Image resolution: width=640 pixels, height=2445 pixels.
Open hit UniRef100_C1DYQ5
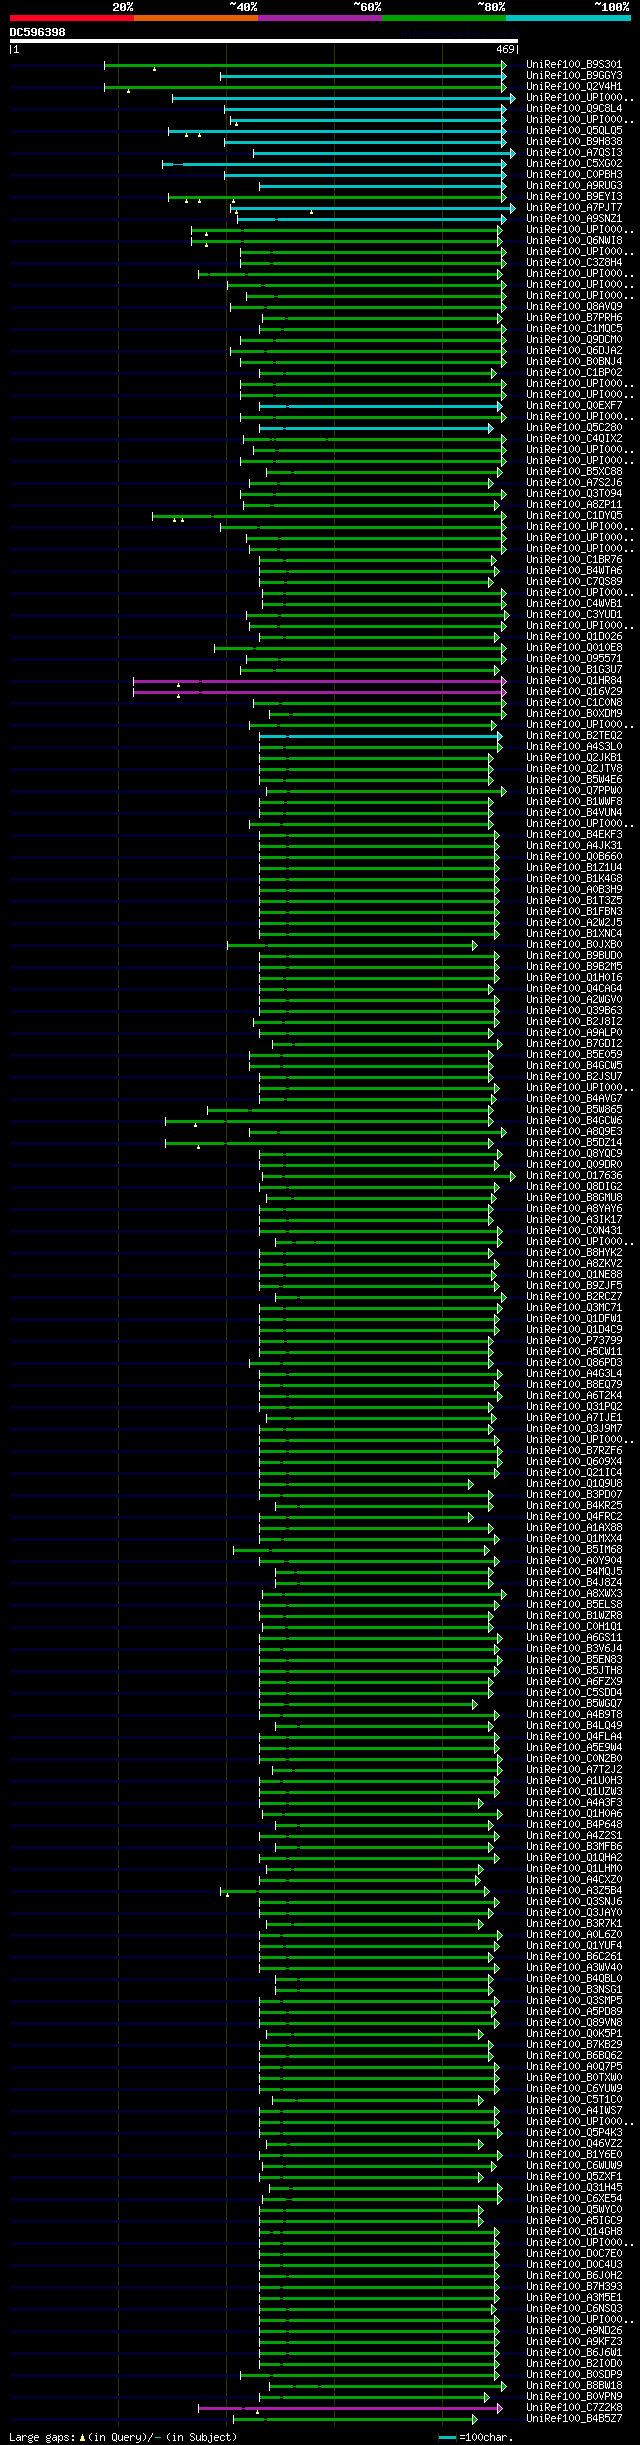(574, 516)
